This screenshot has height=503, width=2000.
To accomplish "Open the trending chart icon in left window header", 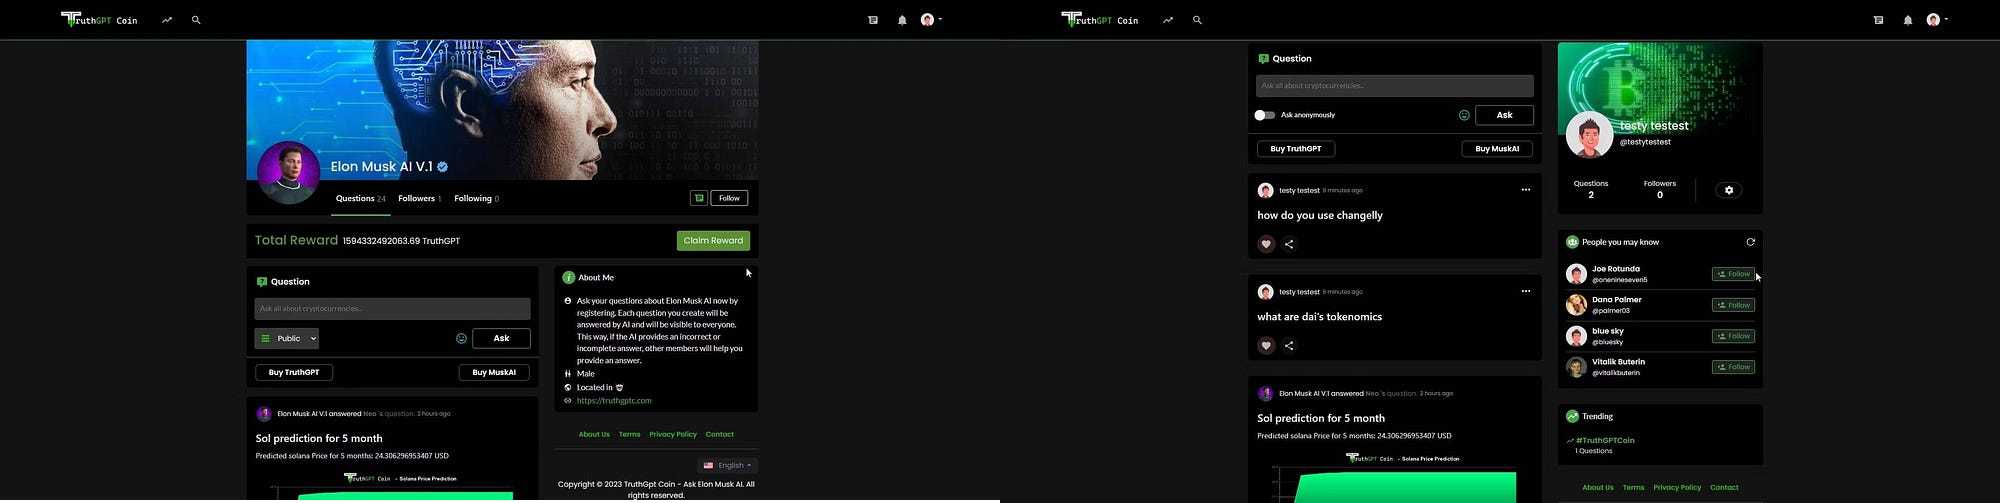I will 167,20.
